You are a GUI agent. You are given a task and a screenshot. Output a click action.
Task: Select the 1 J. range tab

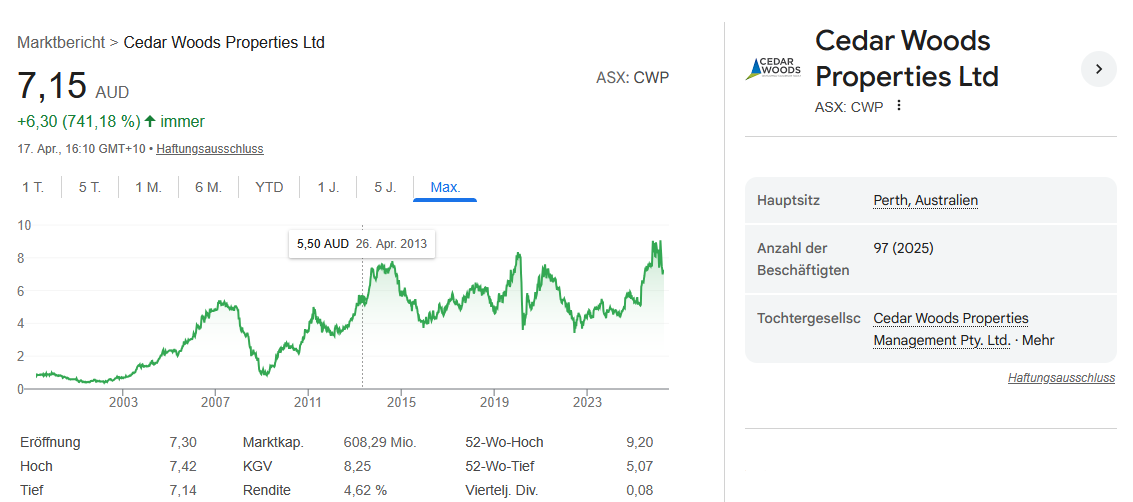tap(328, 187)
